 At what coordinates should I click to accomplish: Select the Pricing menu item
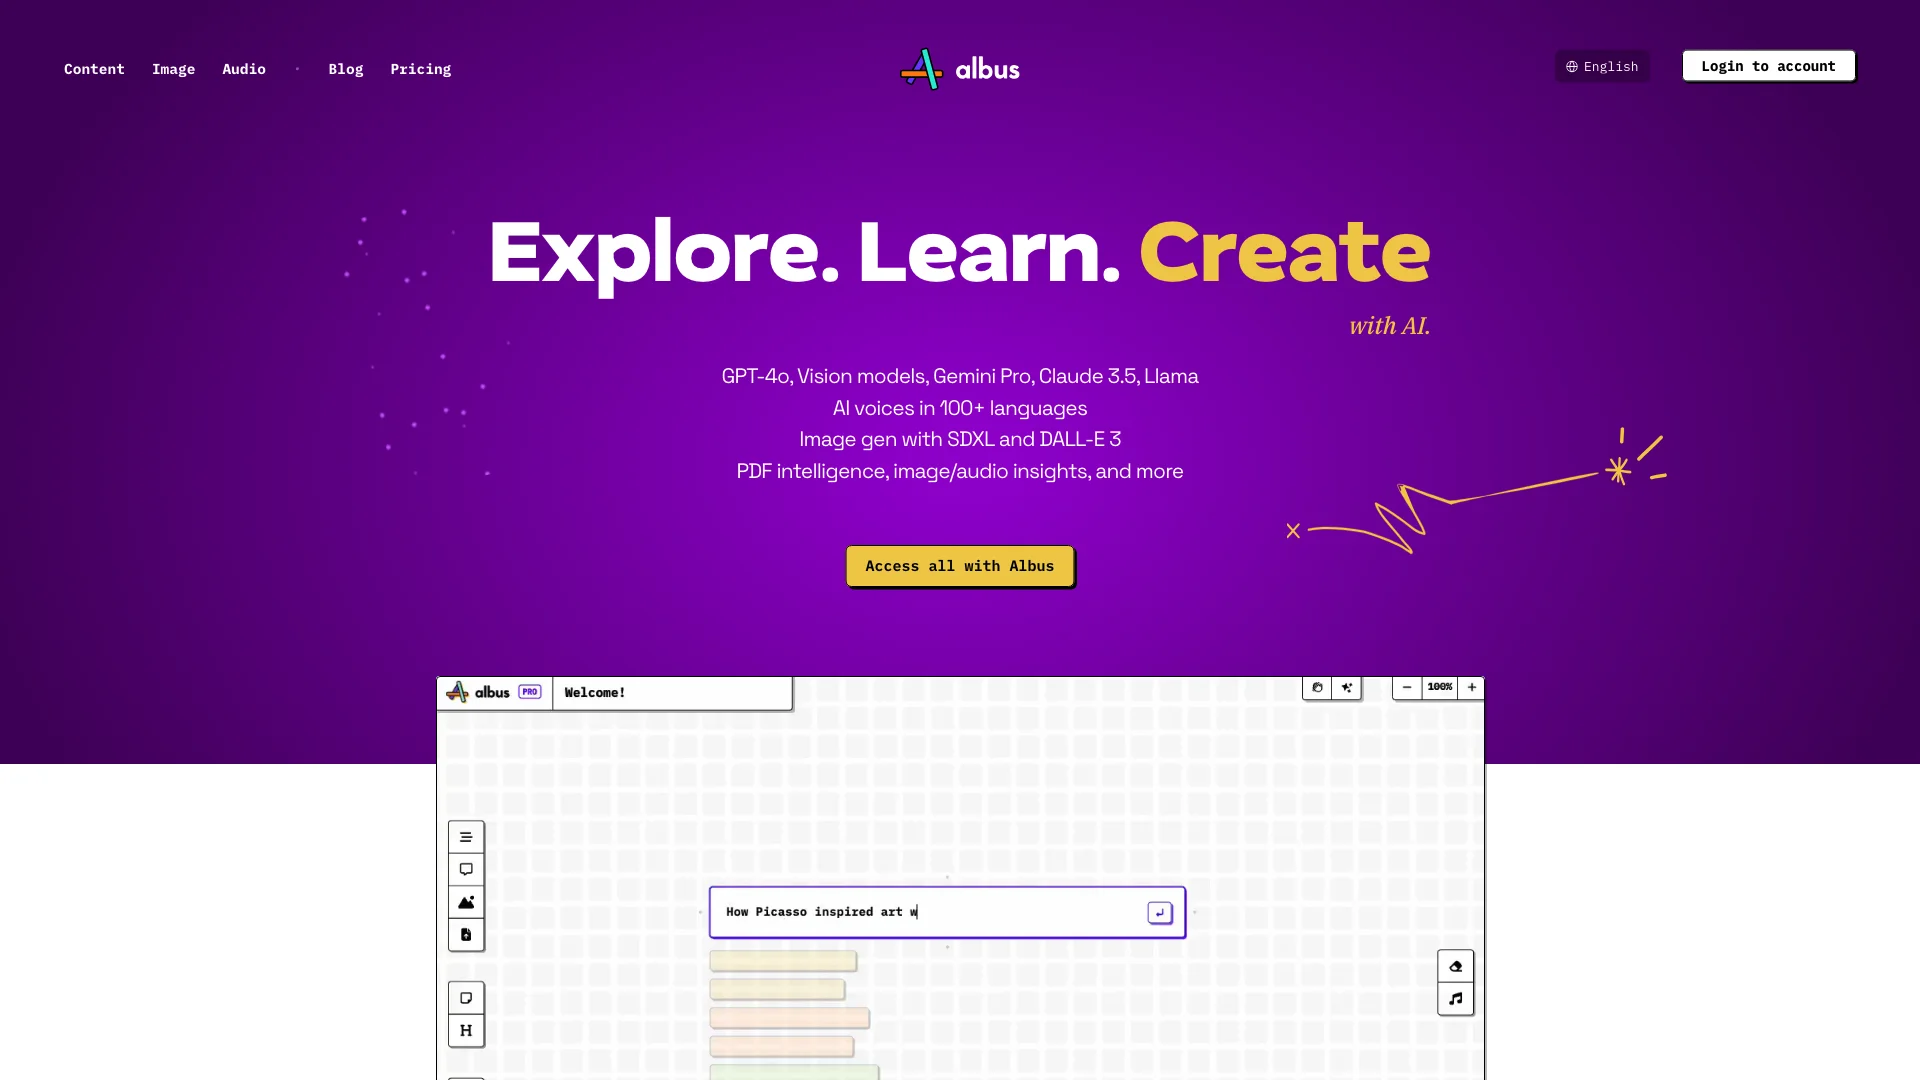click(421, 69)
